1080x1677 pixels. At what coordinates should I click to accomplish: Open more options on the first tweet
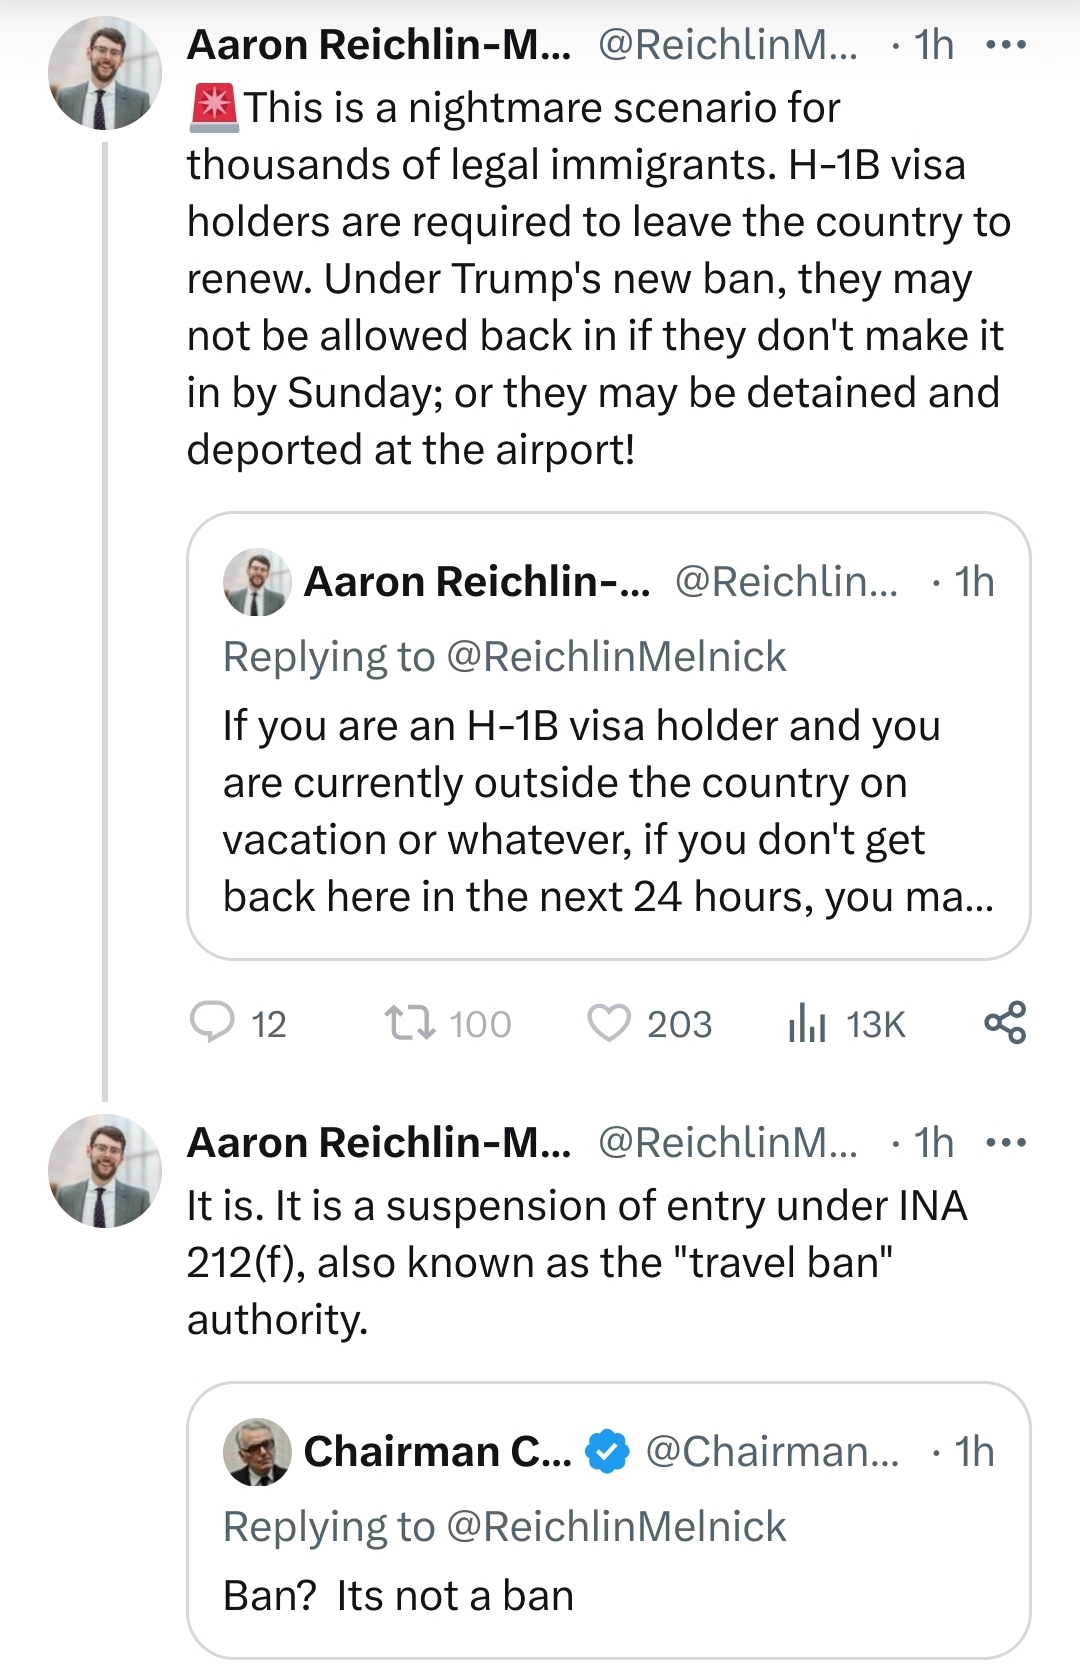point(1005,45)
